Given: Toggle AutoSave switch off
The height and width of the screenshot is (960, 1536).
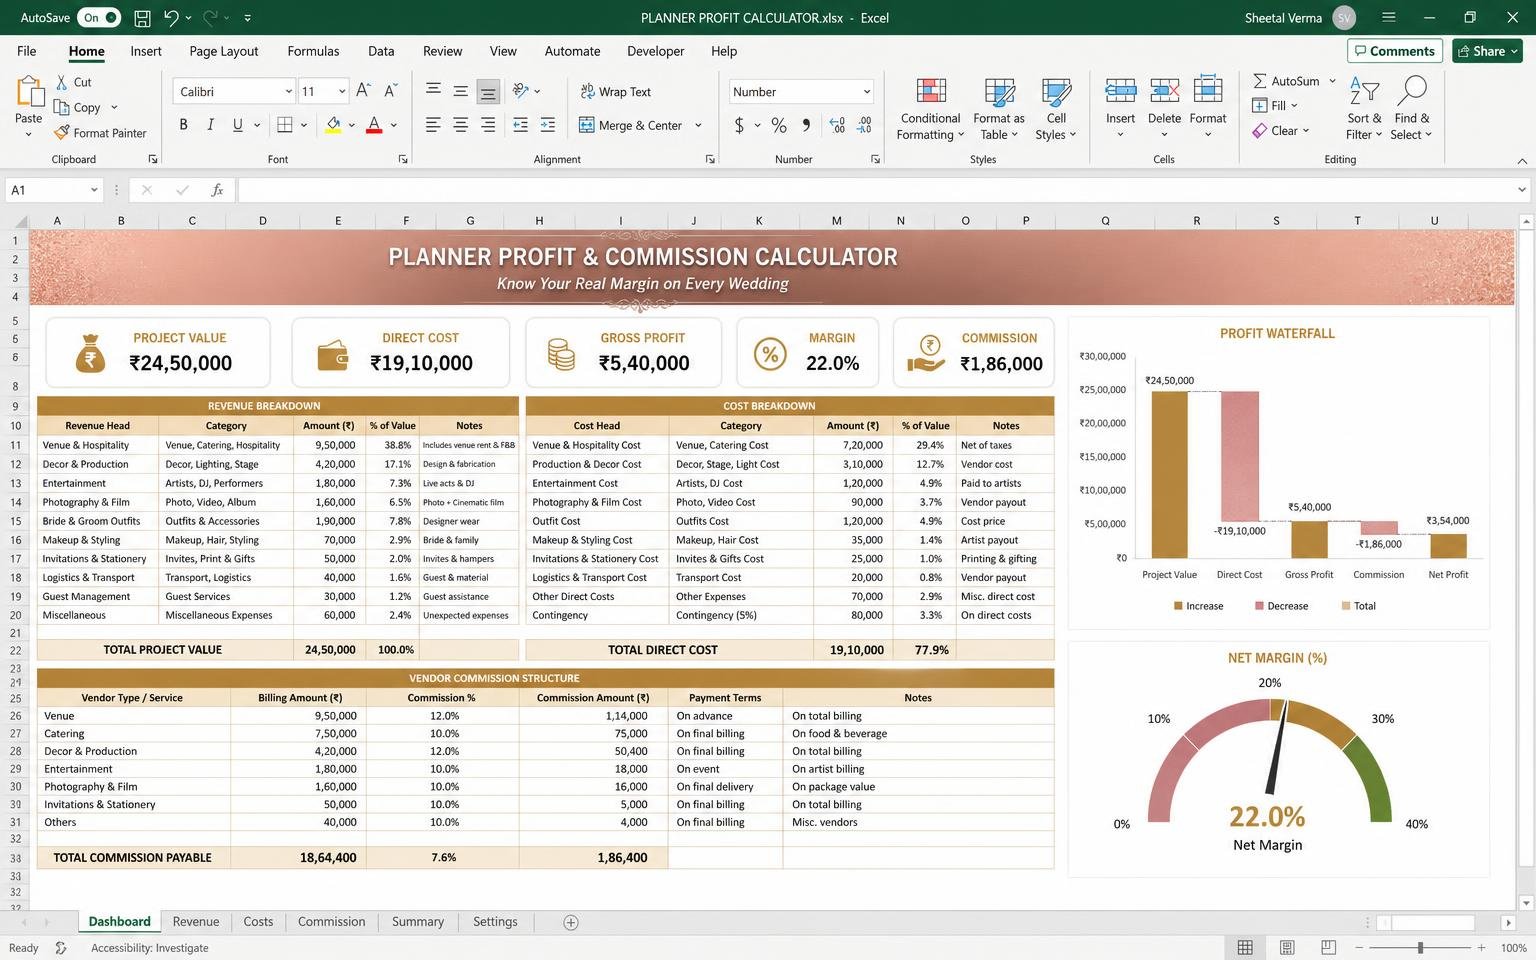Looking at the screenshot, I should 99,18.
